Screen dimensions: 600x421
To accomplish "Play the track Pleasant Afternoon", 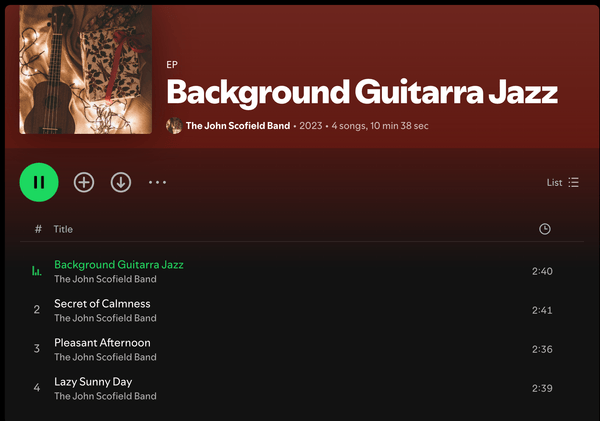I will (x=102, y=343).
